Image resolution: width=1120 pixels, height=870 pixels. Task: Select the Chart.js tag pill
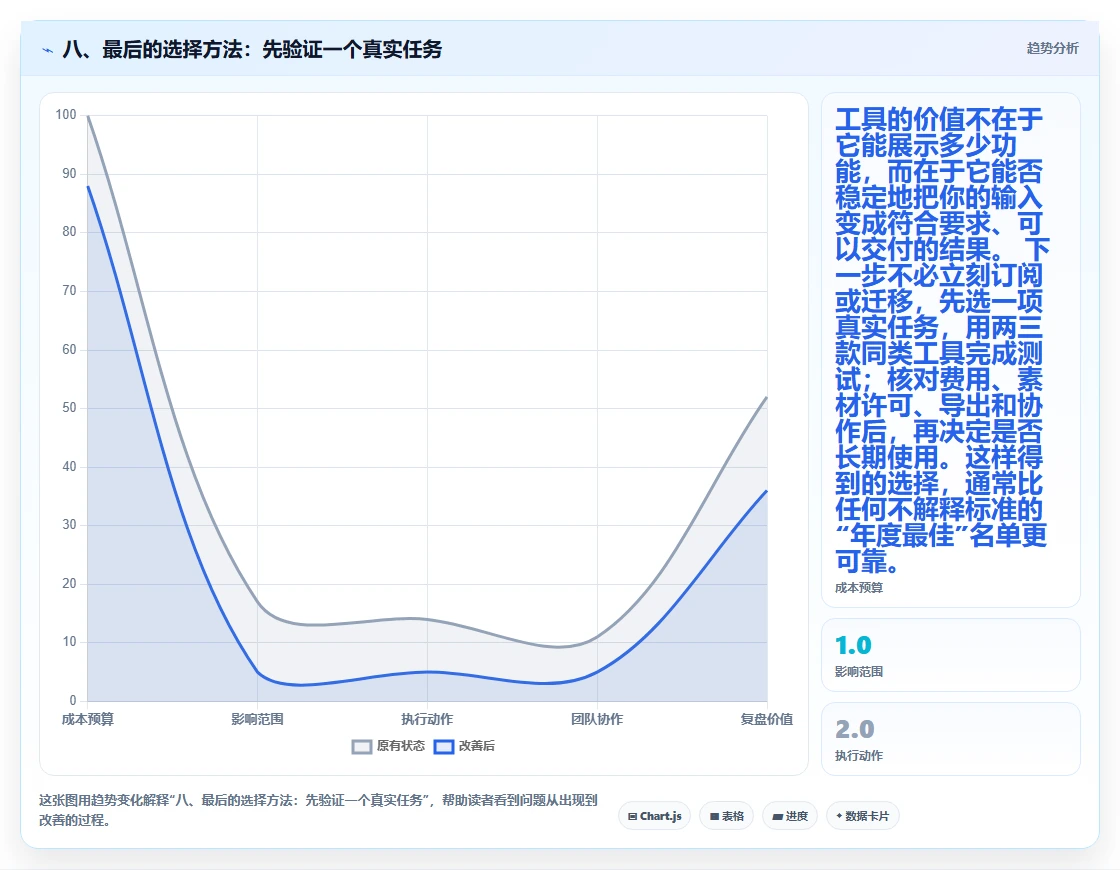654,816
